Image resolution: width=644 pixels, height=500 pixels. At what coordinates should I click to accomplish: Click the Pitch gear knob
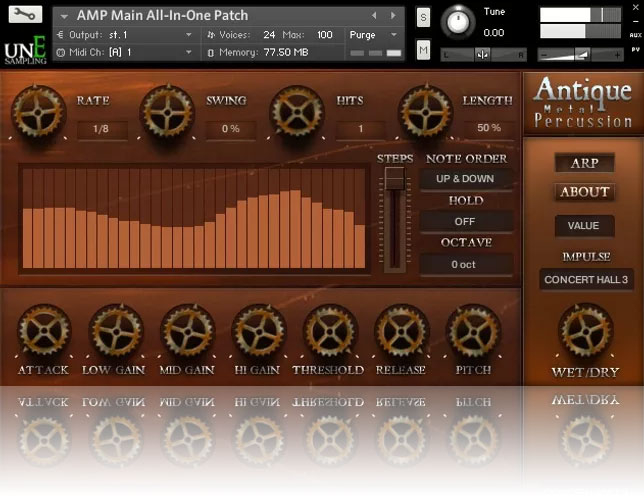(x=473, y=330)
